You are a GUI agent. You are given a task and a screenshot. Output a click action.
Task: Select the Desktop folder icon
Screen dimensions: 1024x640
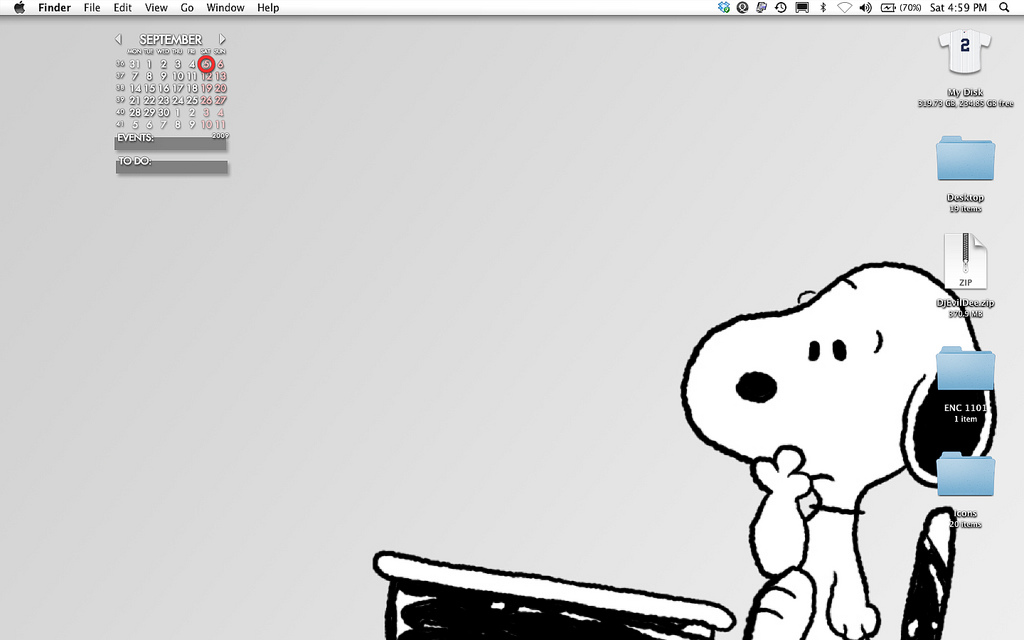[965, 158]
